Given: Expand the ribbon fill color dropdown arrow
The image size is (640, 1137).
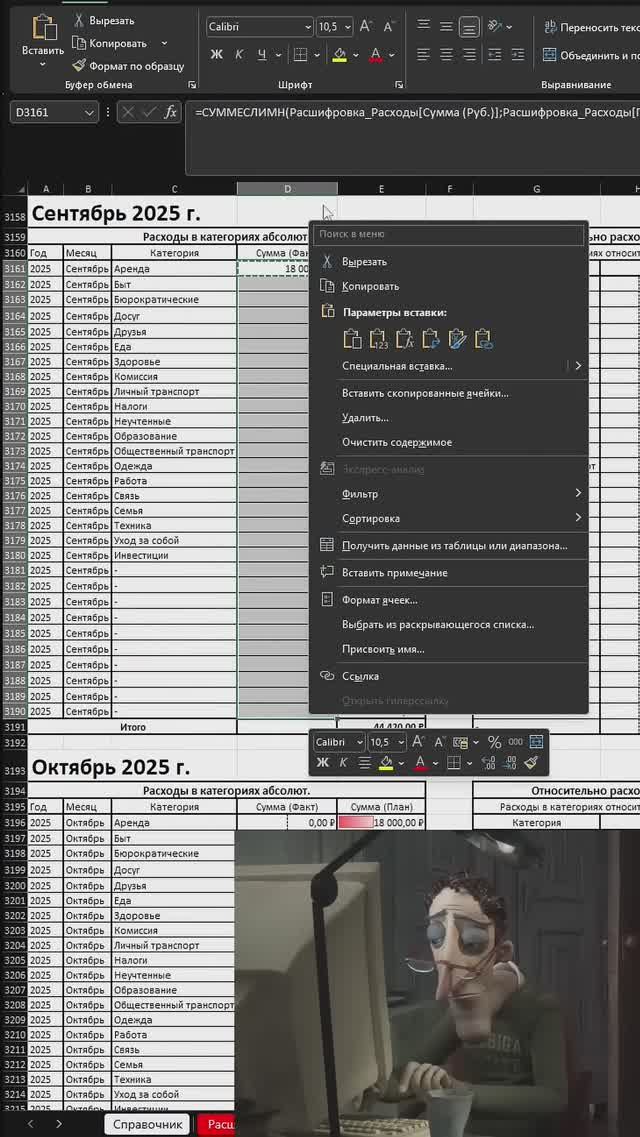Looking at the screenshot, I should tap(355, 54).
